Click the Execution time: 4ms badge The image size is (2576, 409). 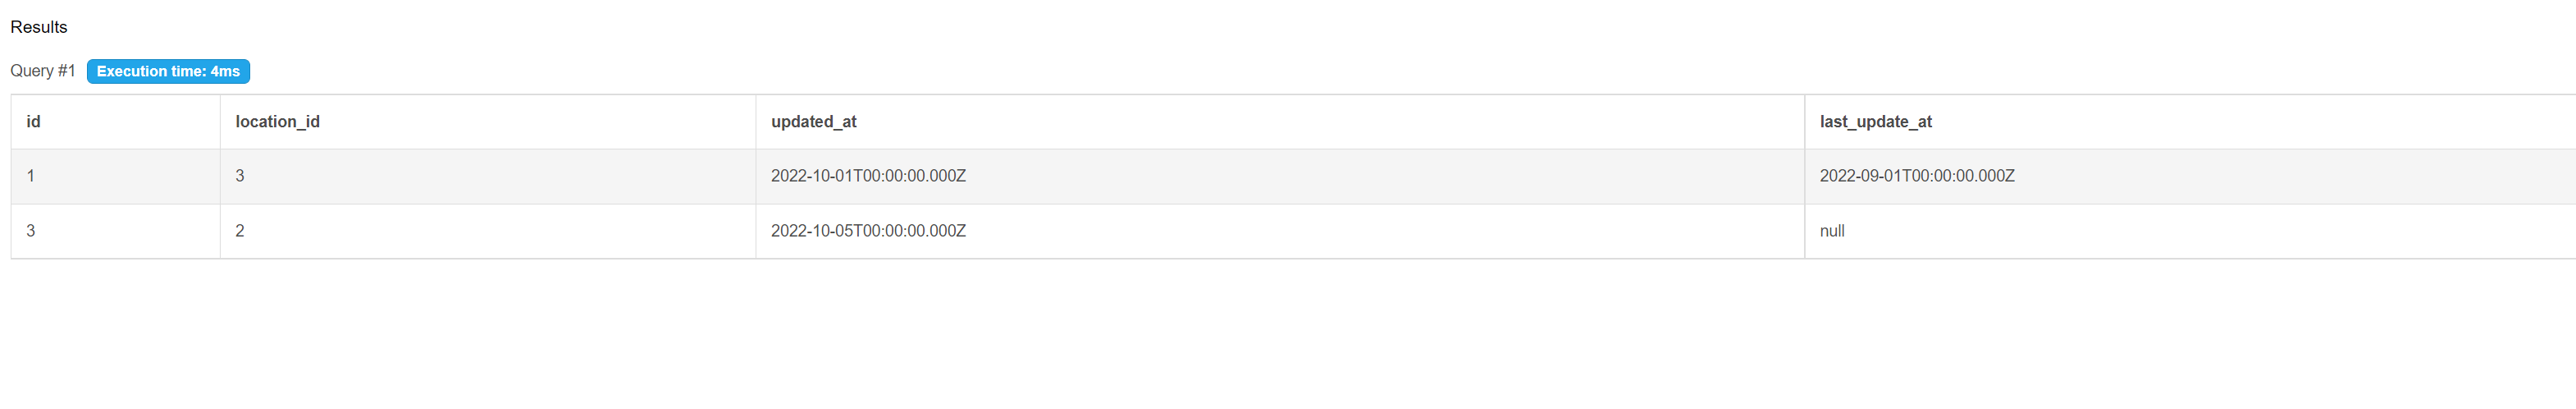pos(168,71)
